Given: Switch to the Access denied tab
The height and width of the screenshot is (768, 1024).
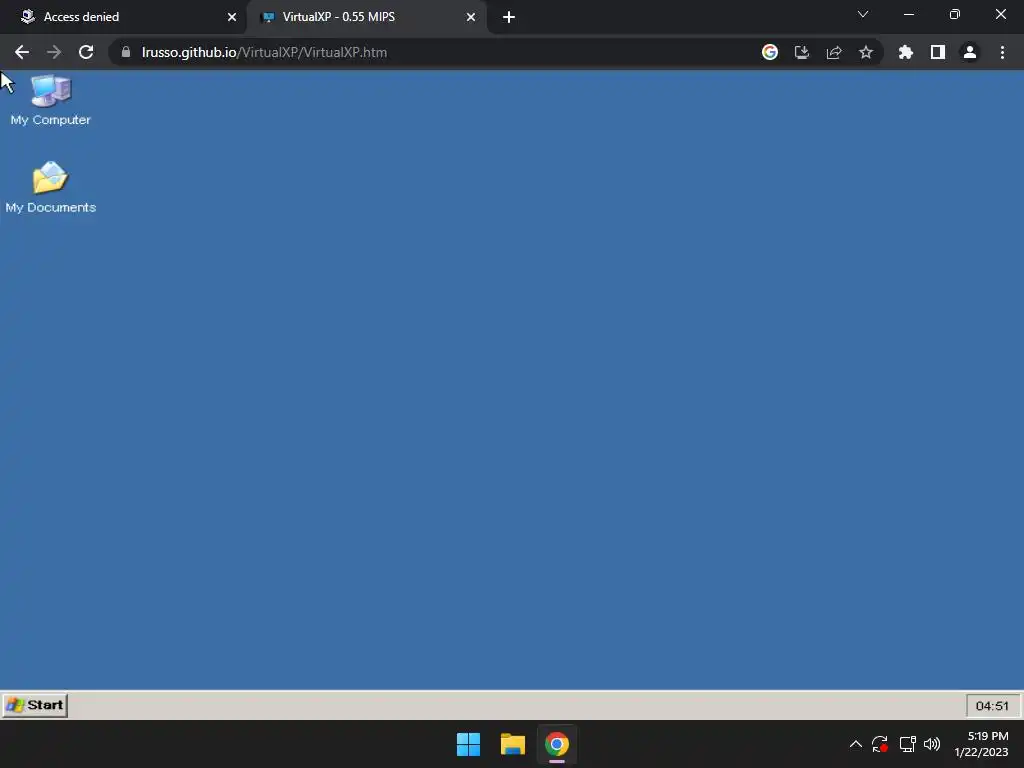Looking at the screenshot, I should pos(124,17).
